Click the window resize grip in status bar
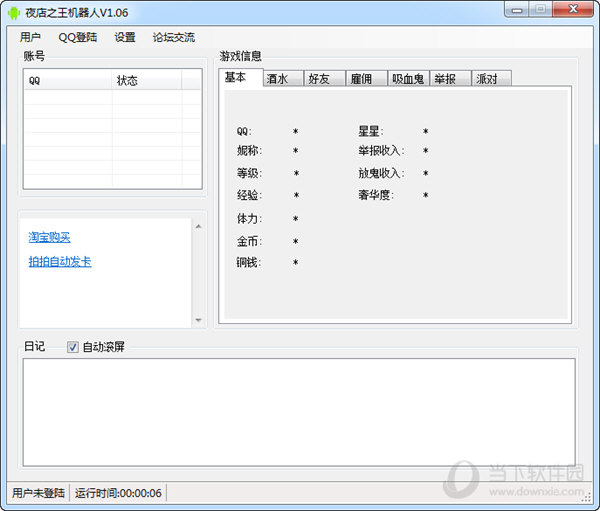 pos(586,497)
